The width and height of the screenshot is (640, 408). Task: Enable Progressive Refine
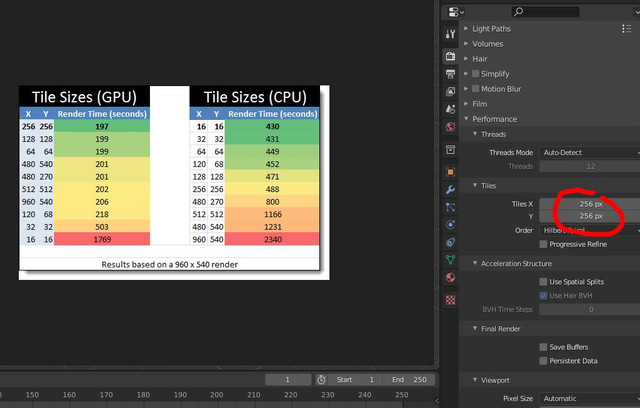click(x=543, y=244)
